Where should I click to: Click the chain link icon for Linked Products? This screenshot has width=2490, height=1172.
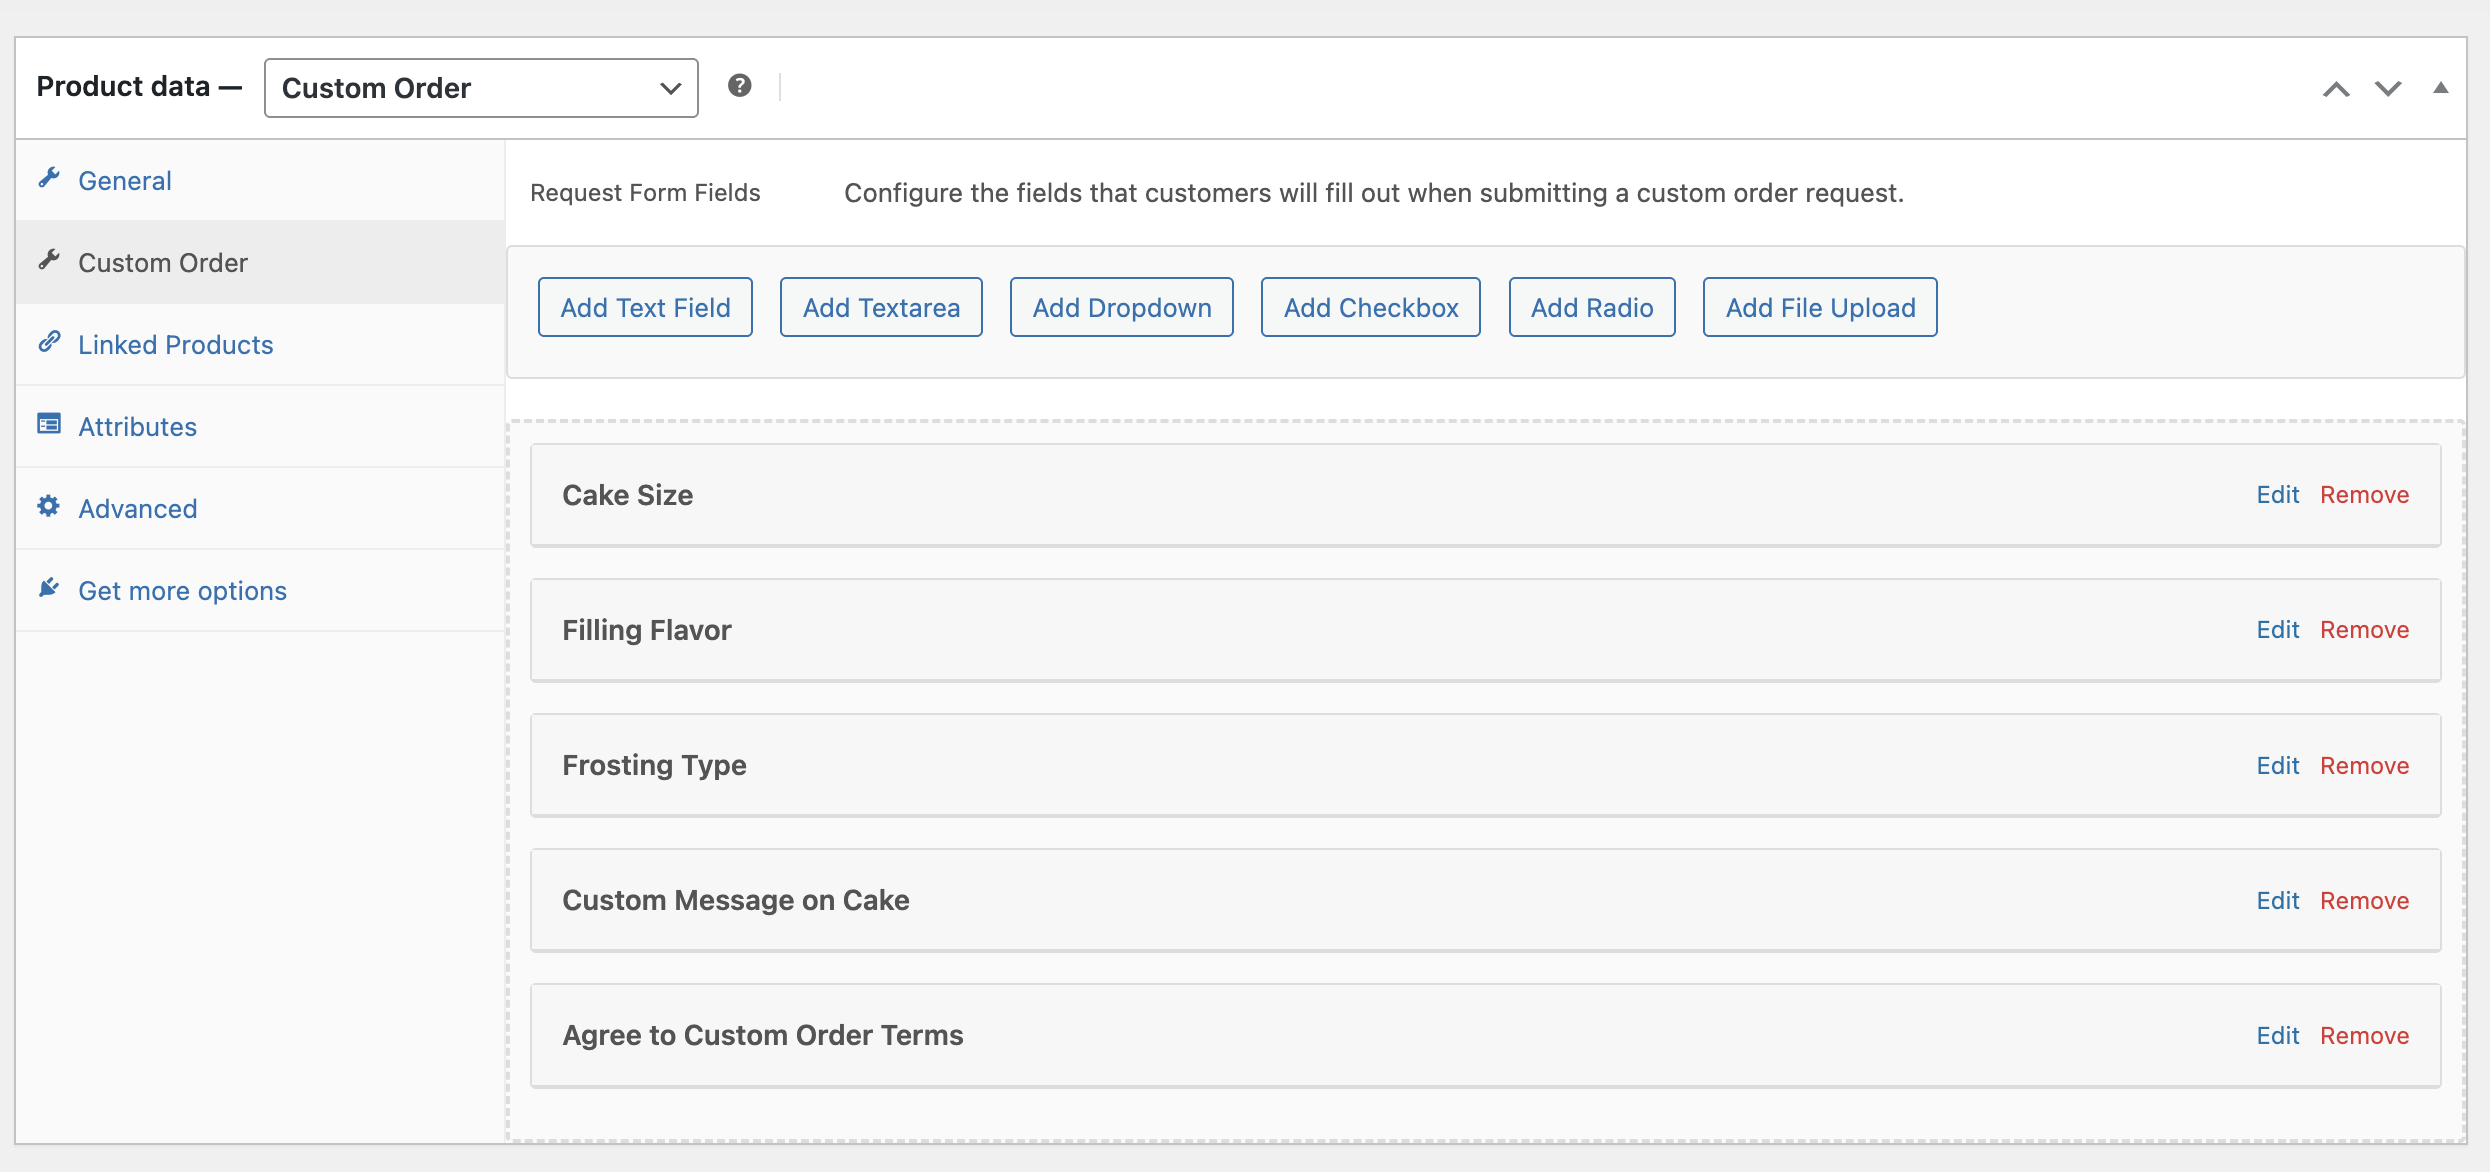(x=49, y=342)
